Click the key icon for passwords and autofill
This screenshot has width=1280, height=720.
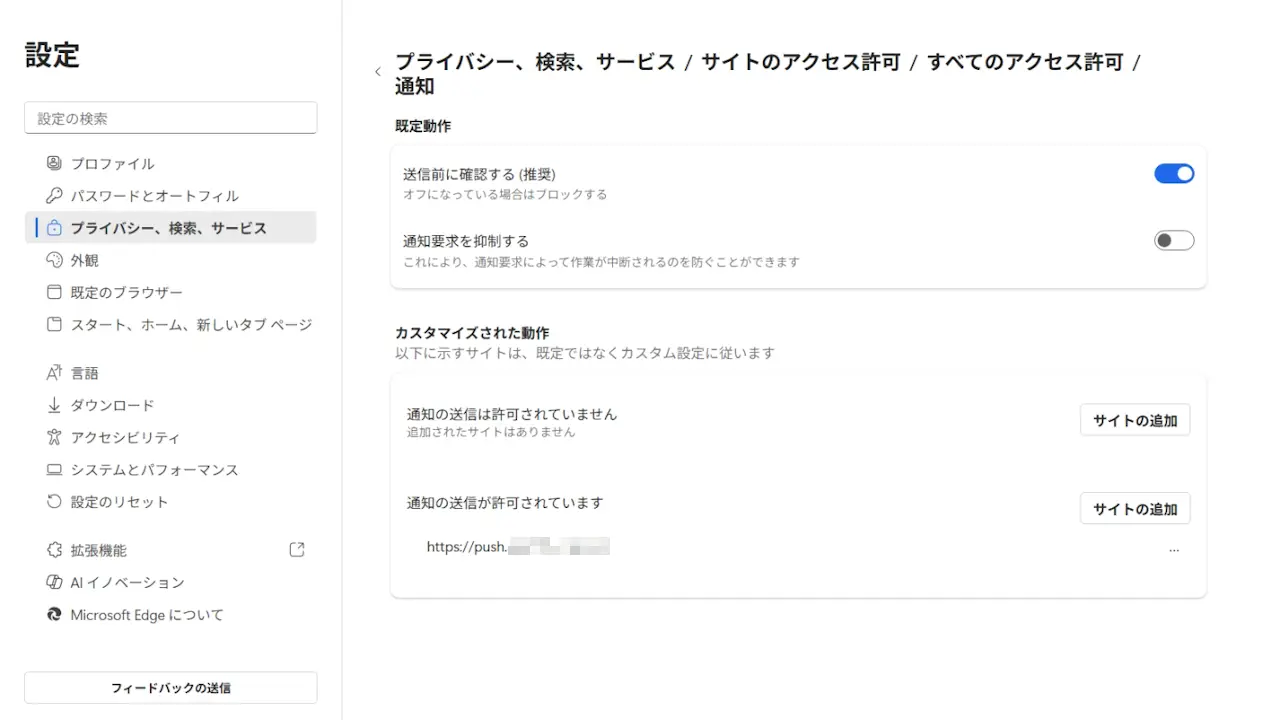tap(54, 196)
